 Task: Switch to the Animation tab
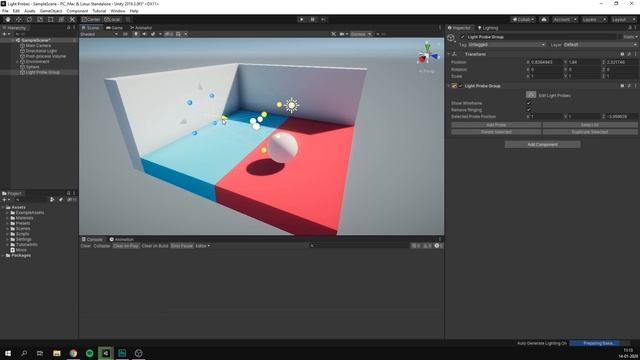(x=121, y=239)
